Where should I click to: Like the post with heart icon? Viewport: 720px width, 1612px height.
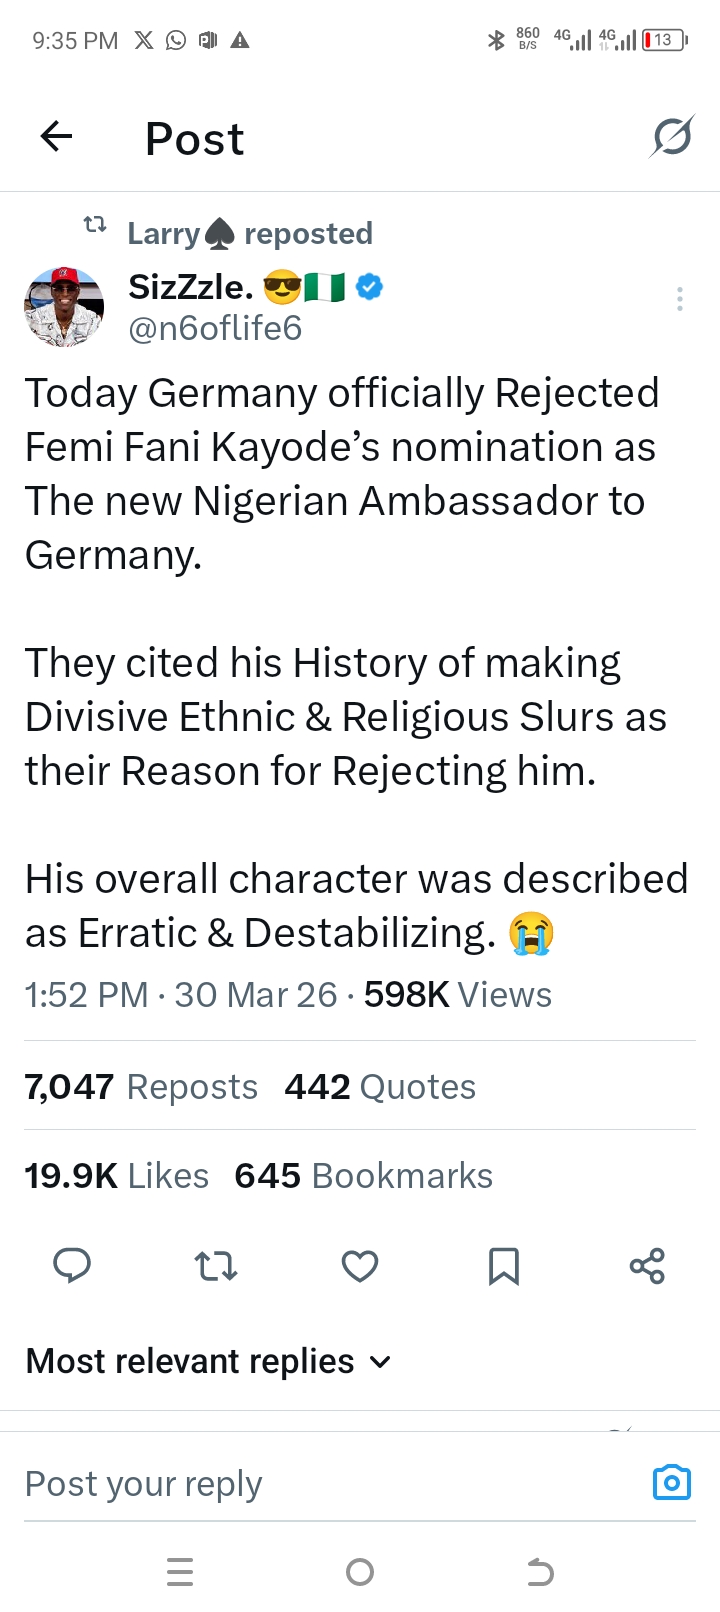coord(360,1266)
